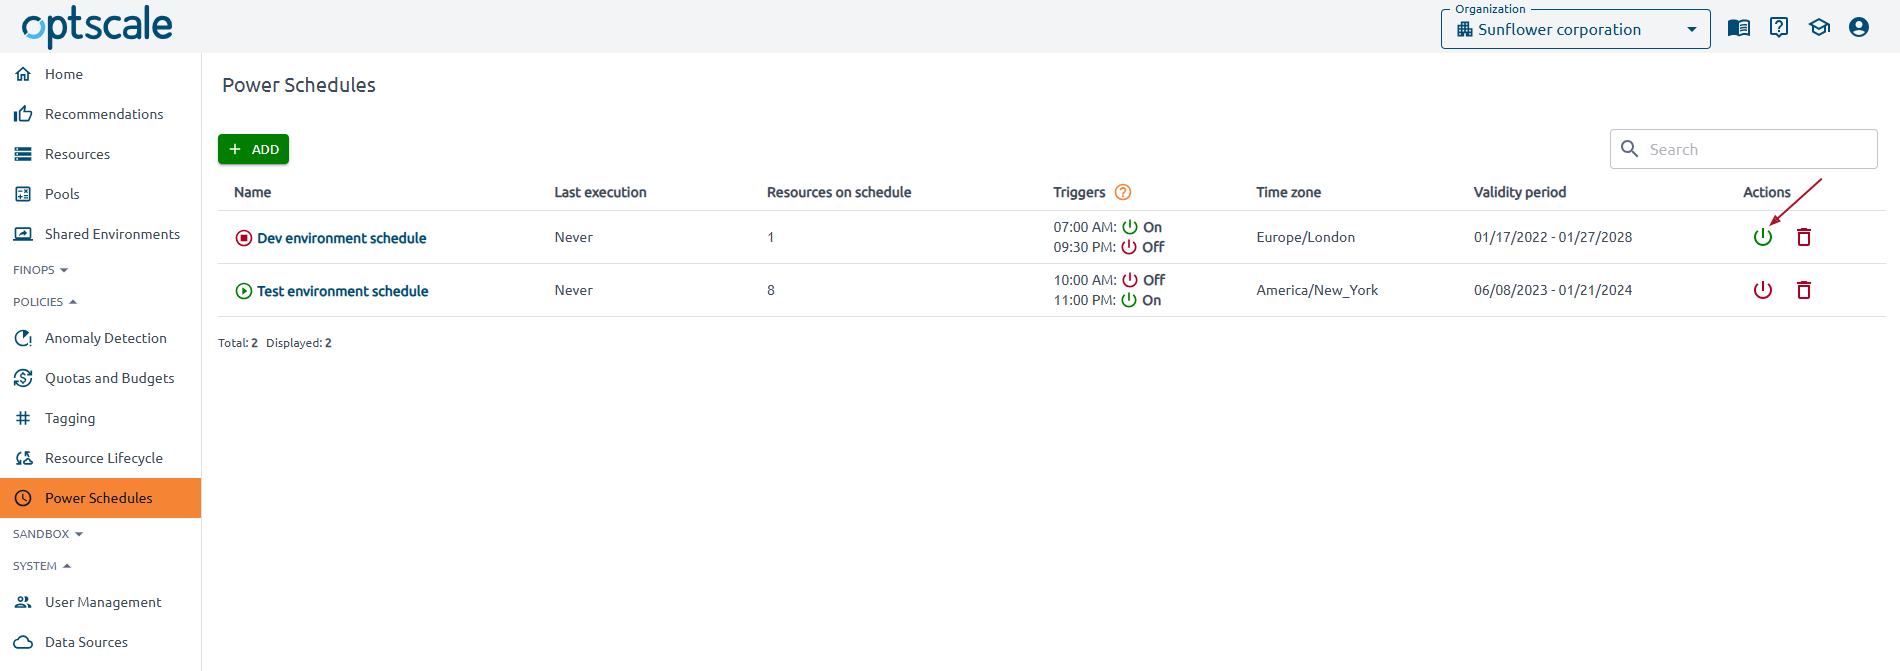
Task: Click the Name column header
Action: [253, 192]
